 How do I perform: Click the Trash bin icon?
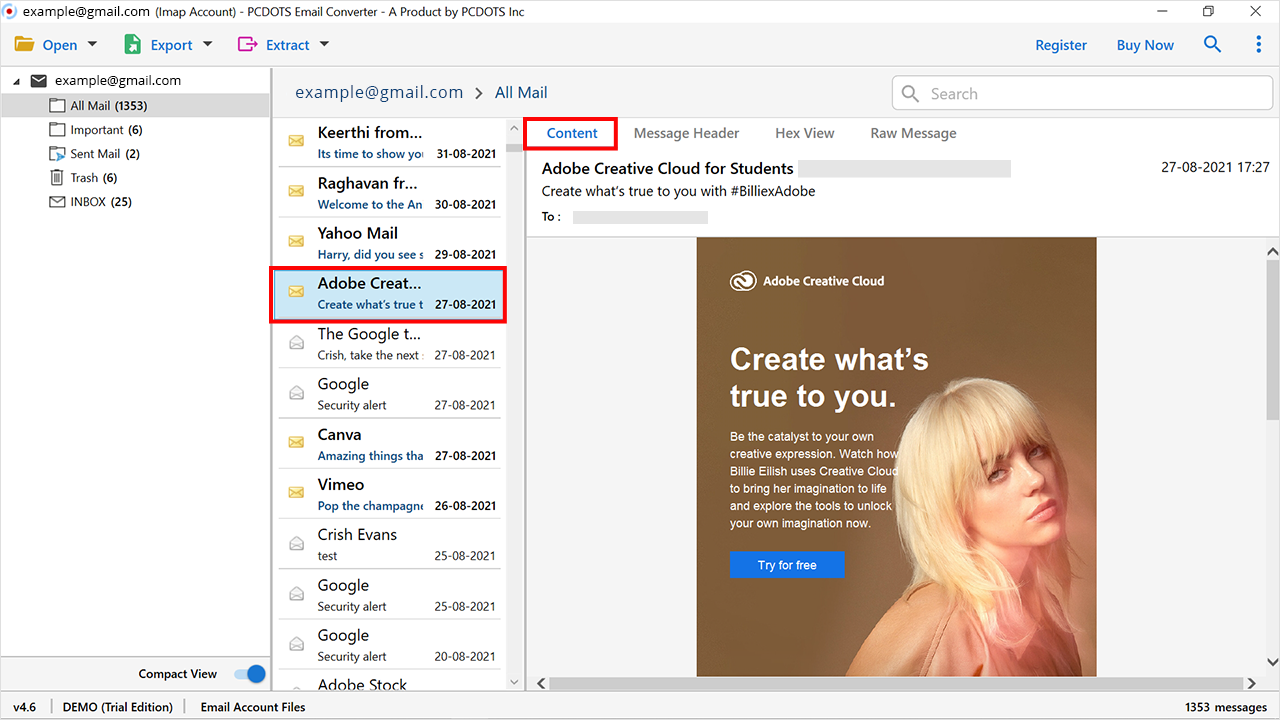pos(57,178)
